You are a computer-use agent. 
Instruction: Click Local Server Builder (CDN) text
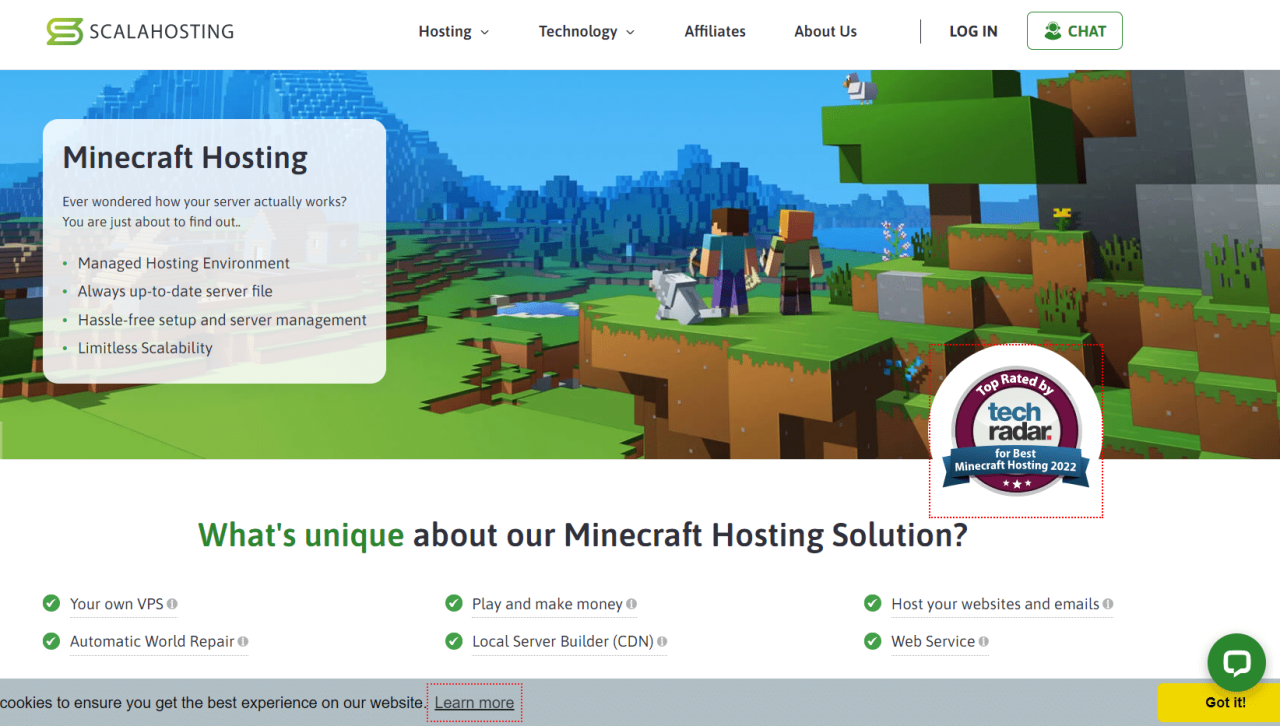tap(563, 642)
